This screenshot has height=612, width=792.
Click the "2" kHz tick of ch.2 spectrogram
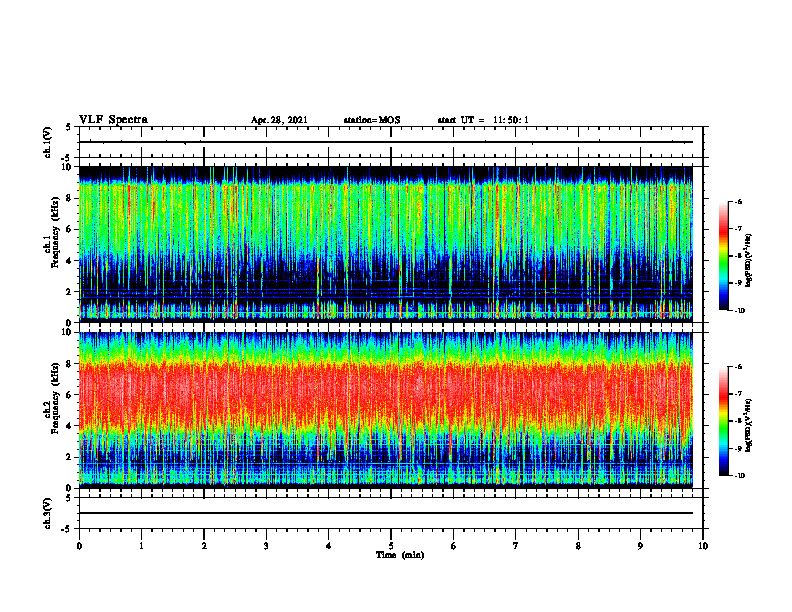(70, 457)
